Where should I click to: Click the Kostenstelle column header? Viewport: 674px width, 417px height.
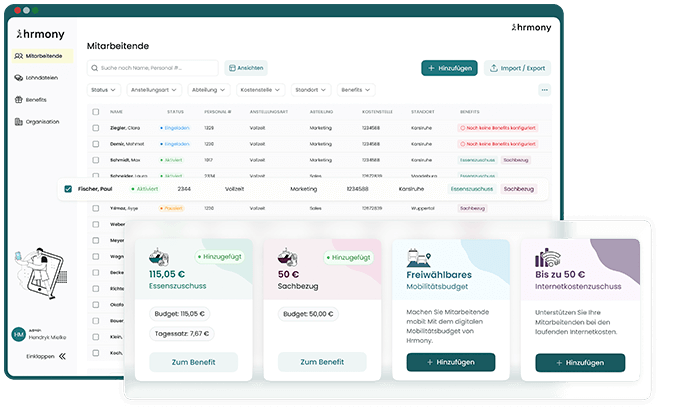click(377, 112)
